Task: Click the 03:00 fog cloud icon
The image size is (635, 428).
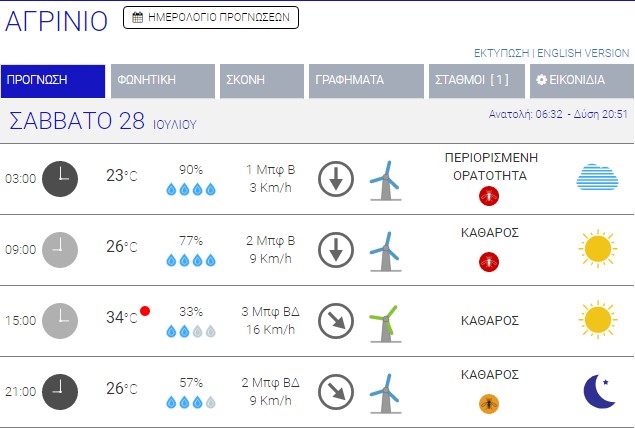Action: tap(596, 178)
